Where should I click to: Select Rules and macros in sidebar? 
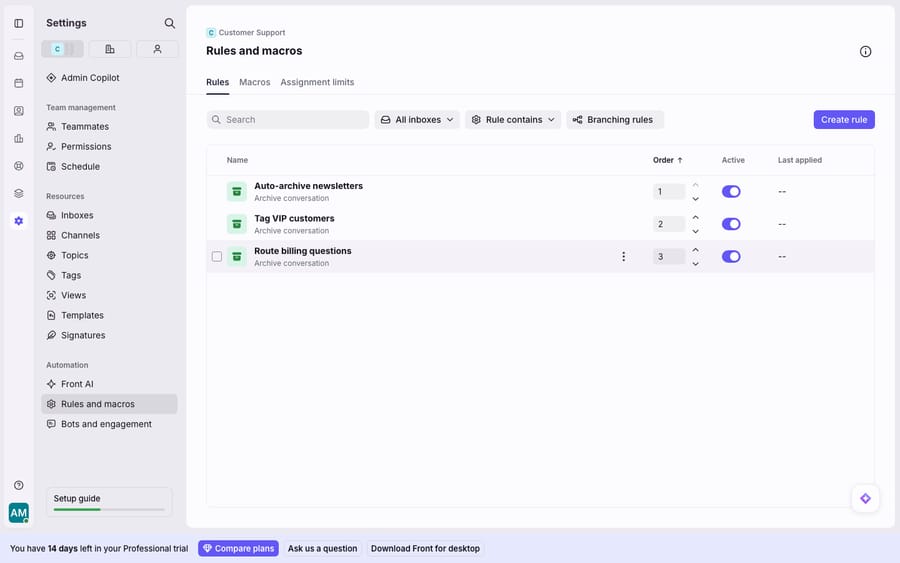109,404
